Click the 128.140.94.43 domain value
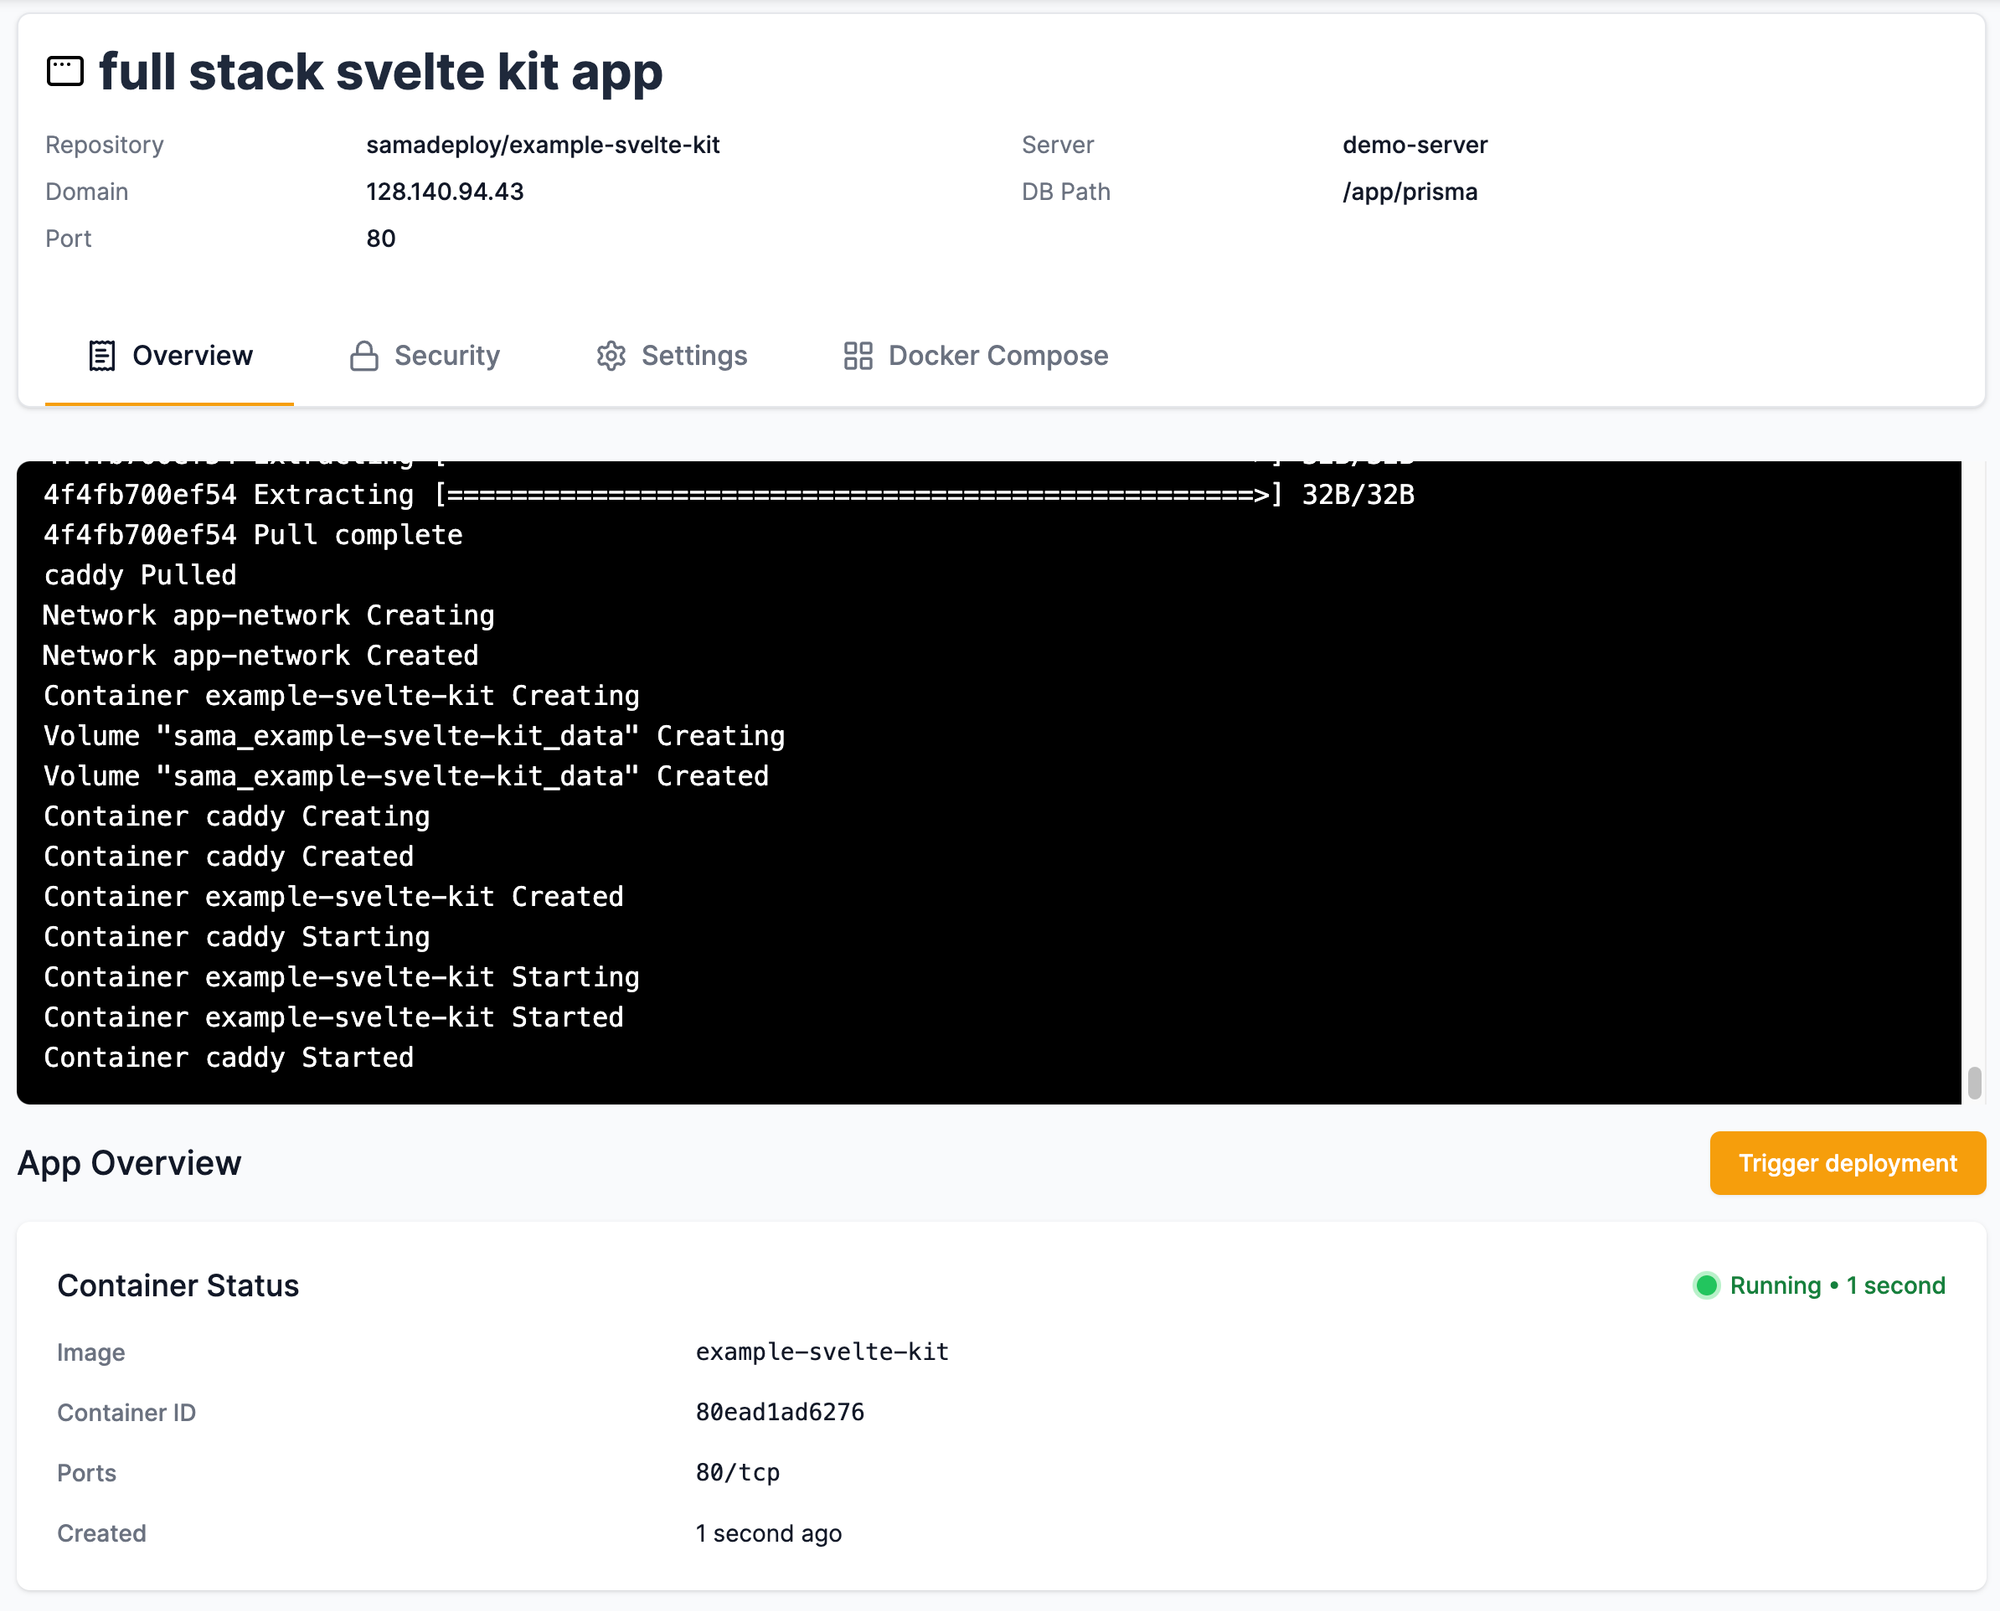The image size is (2000, 1611). [444, 192]
